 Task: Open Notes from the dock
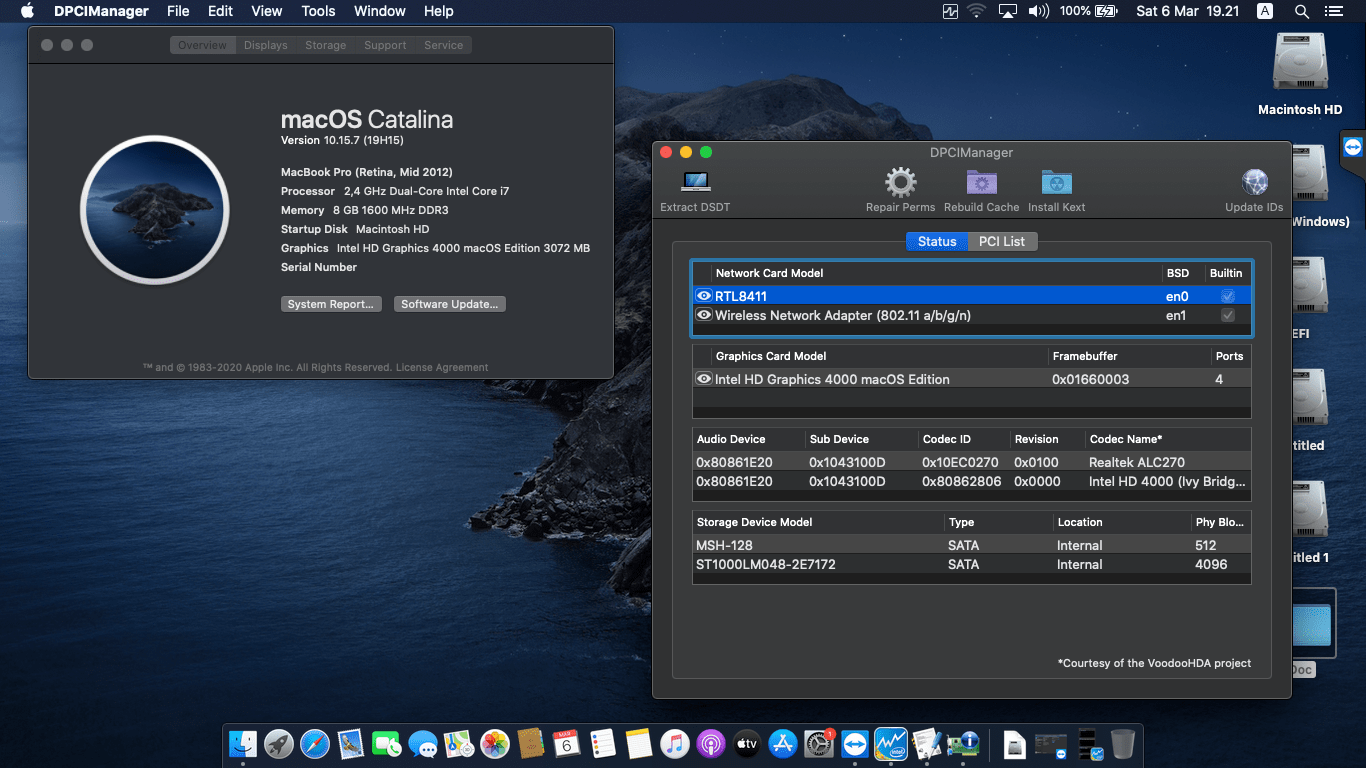tap(639, 743)
